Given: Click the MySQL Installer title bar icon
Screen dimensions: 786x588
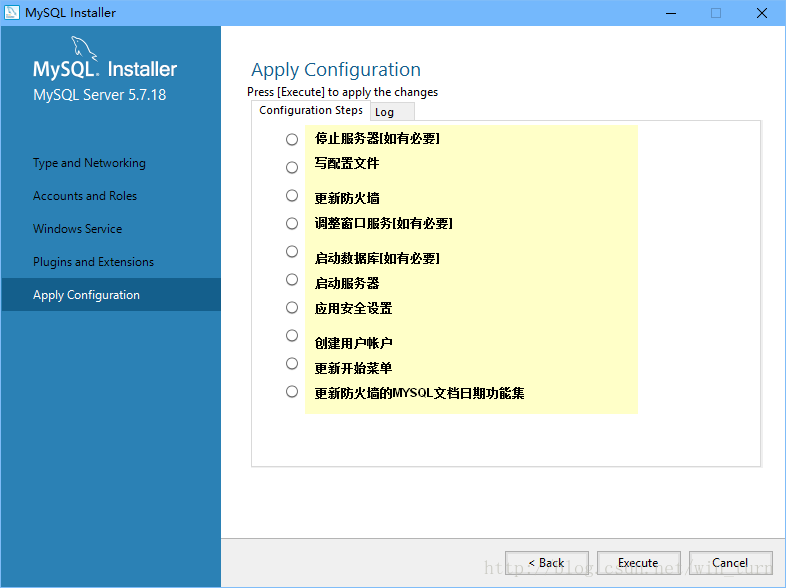Looking at the screenshot, I should [13, 13].
